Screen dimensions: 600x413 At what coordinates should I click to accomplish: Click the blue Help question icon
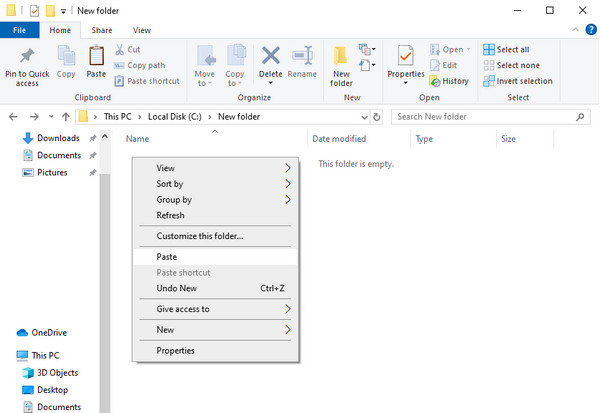(x=591, y=29)
